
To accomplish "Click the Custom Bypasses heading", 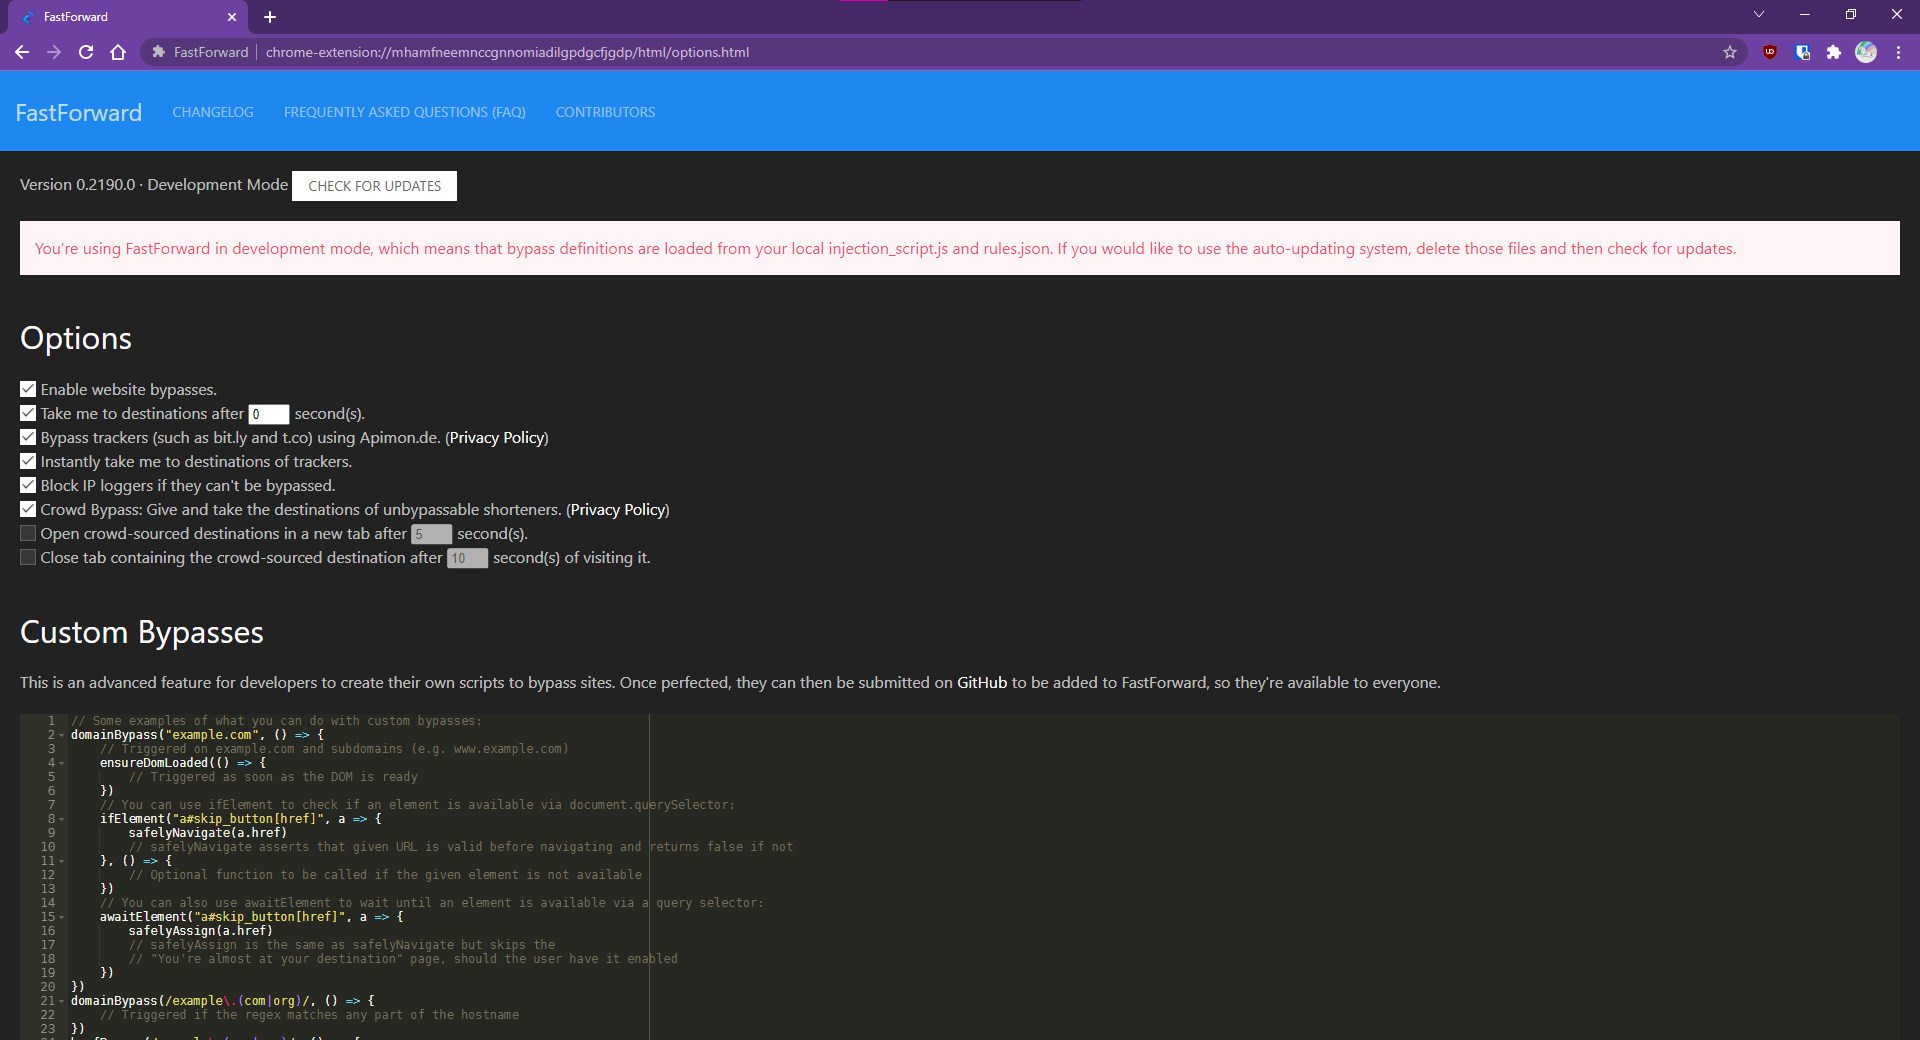I will pyautogui.click(x=142, y=632).
